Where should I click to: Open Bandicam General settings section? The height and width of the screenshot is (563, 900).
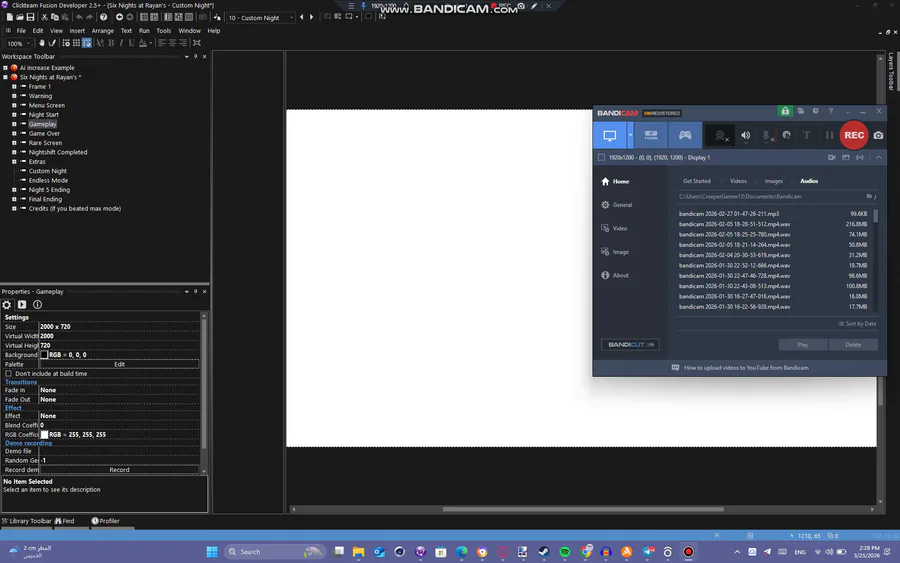[616, 205]
